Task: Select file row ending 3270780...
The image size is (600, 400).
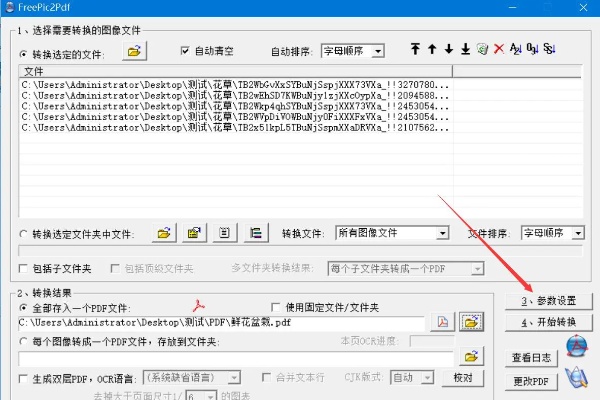Action: (x=236, y=85)
